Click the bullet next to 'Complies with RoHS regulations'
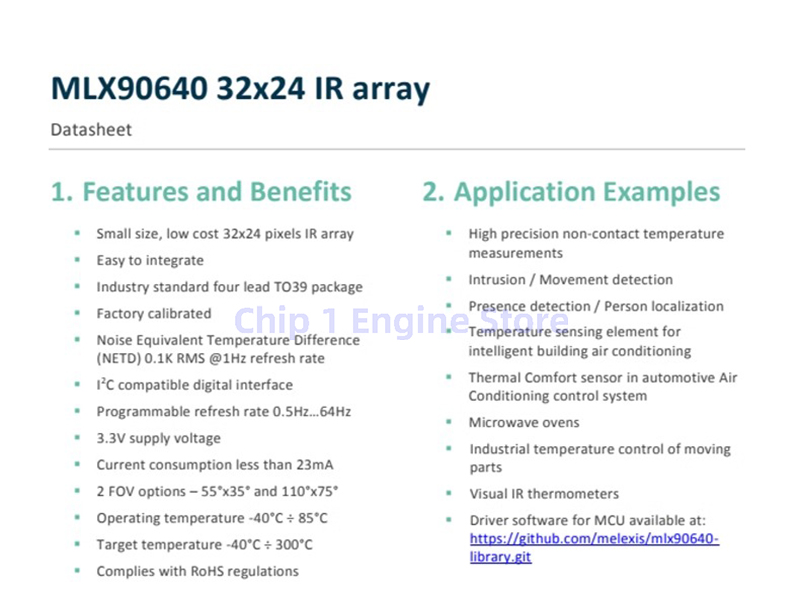Screen dimensions: 800x596 point(76,571)
